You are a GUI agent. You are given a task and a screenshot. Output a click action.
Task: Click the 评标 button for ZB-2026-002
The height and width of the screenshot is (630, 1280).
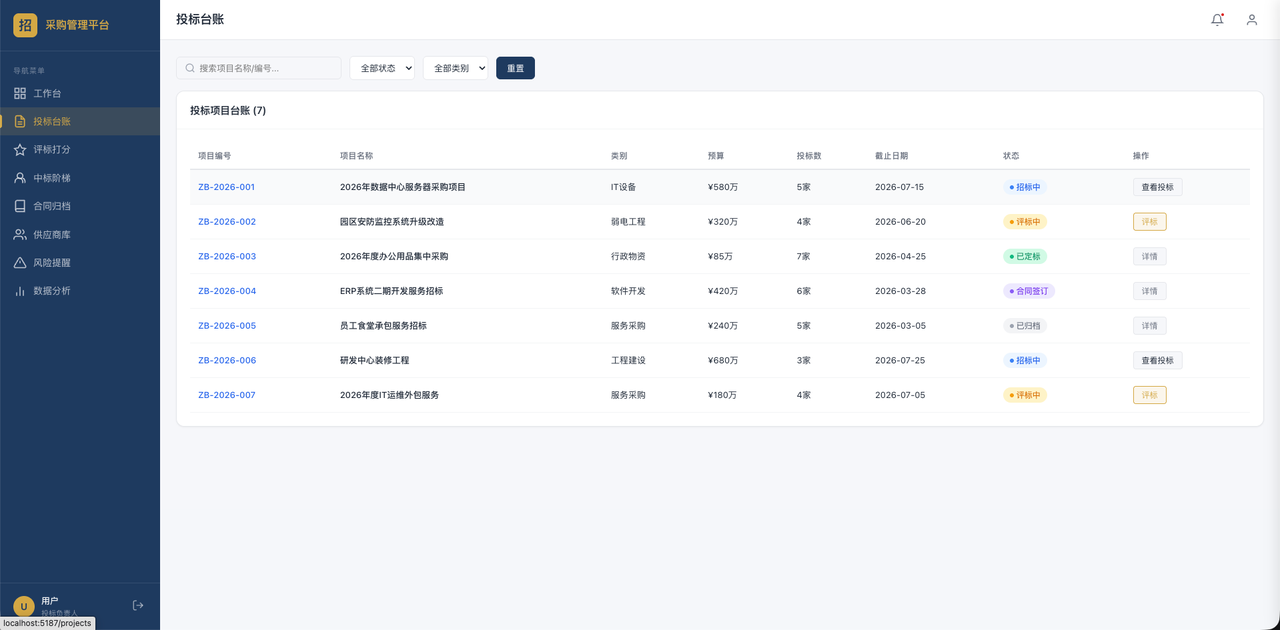point(1149,222)
